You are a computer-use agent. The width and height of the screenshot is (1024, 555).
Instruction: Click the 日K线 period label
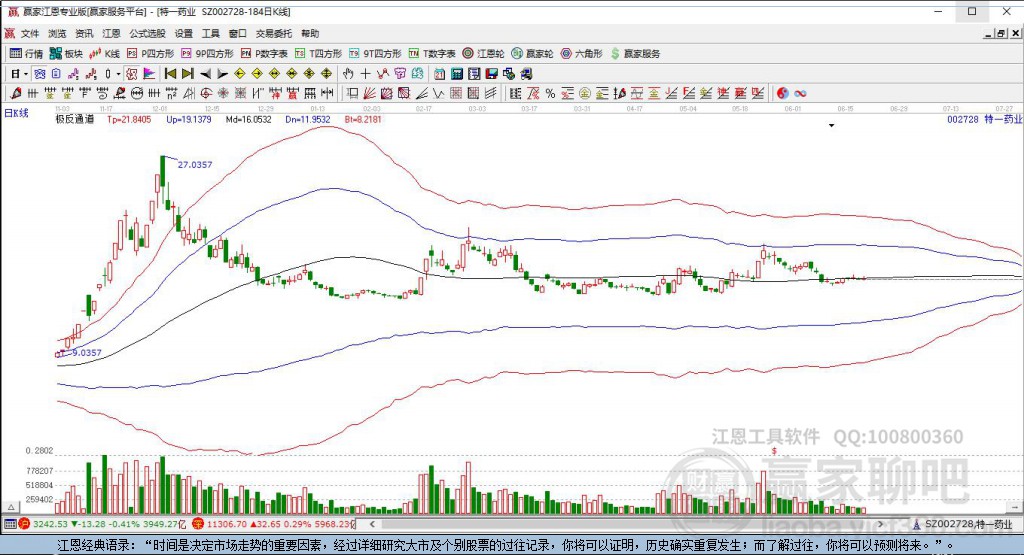16,113
